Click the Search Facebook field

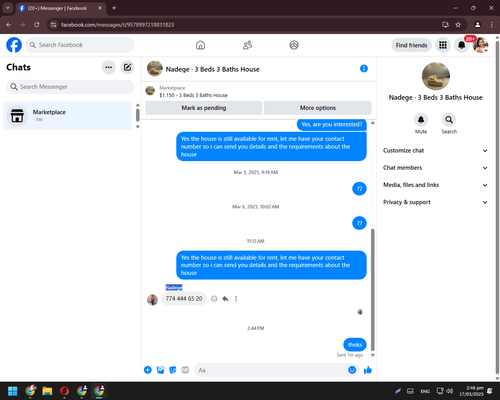tap(80, 45)
